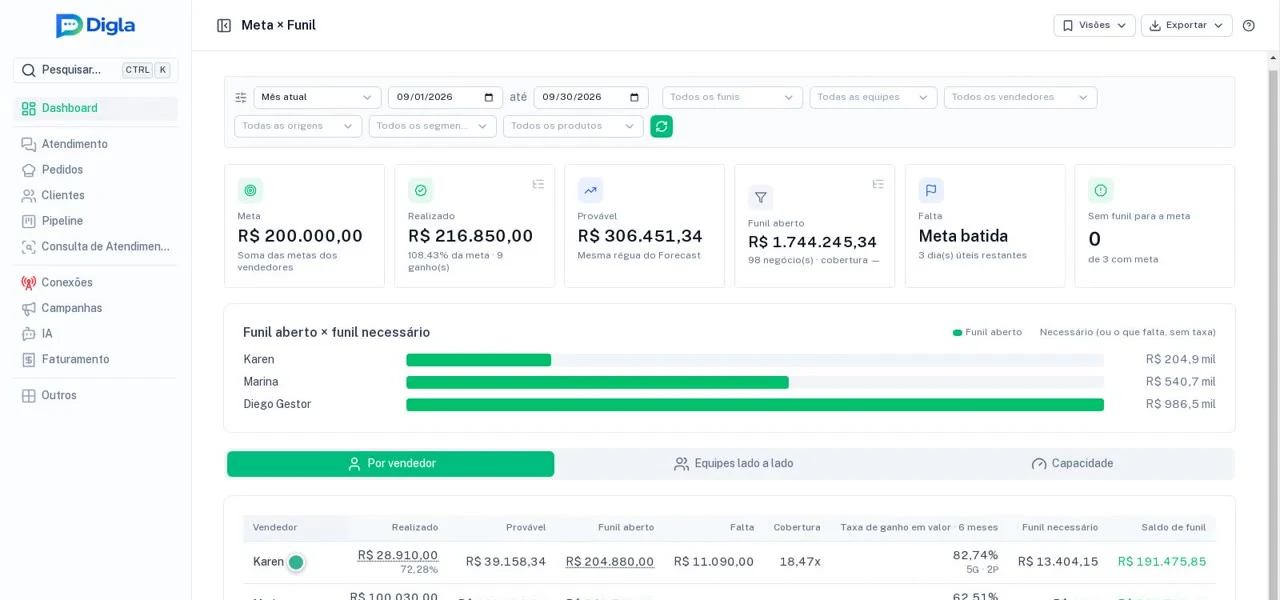
Task: Click the R$ 986,5 mil value
Action: [x=1181, y=405]
